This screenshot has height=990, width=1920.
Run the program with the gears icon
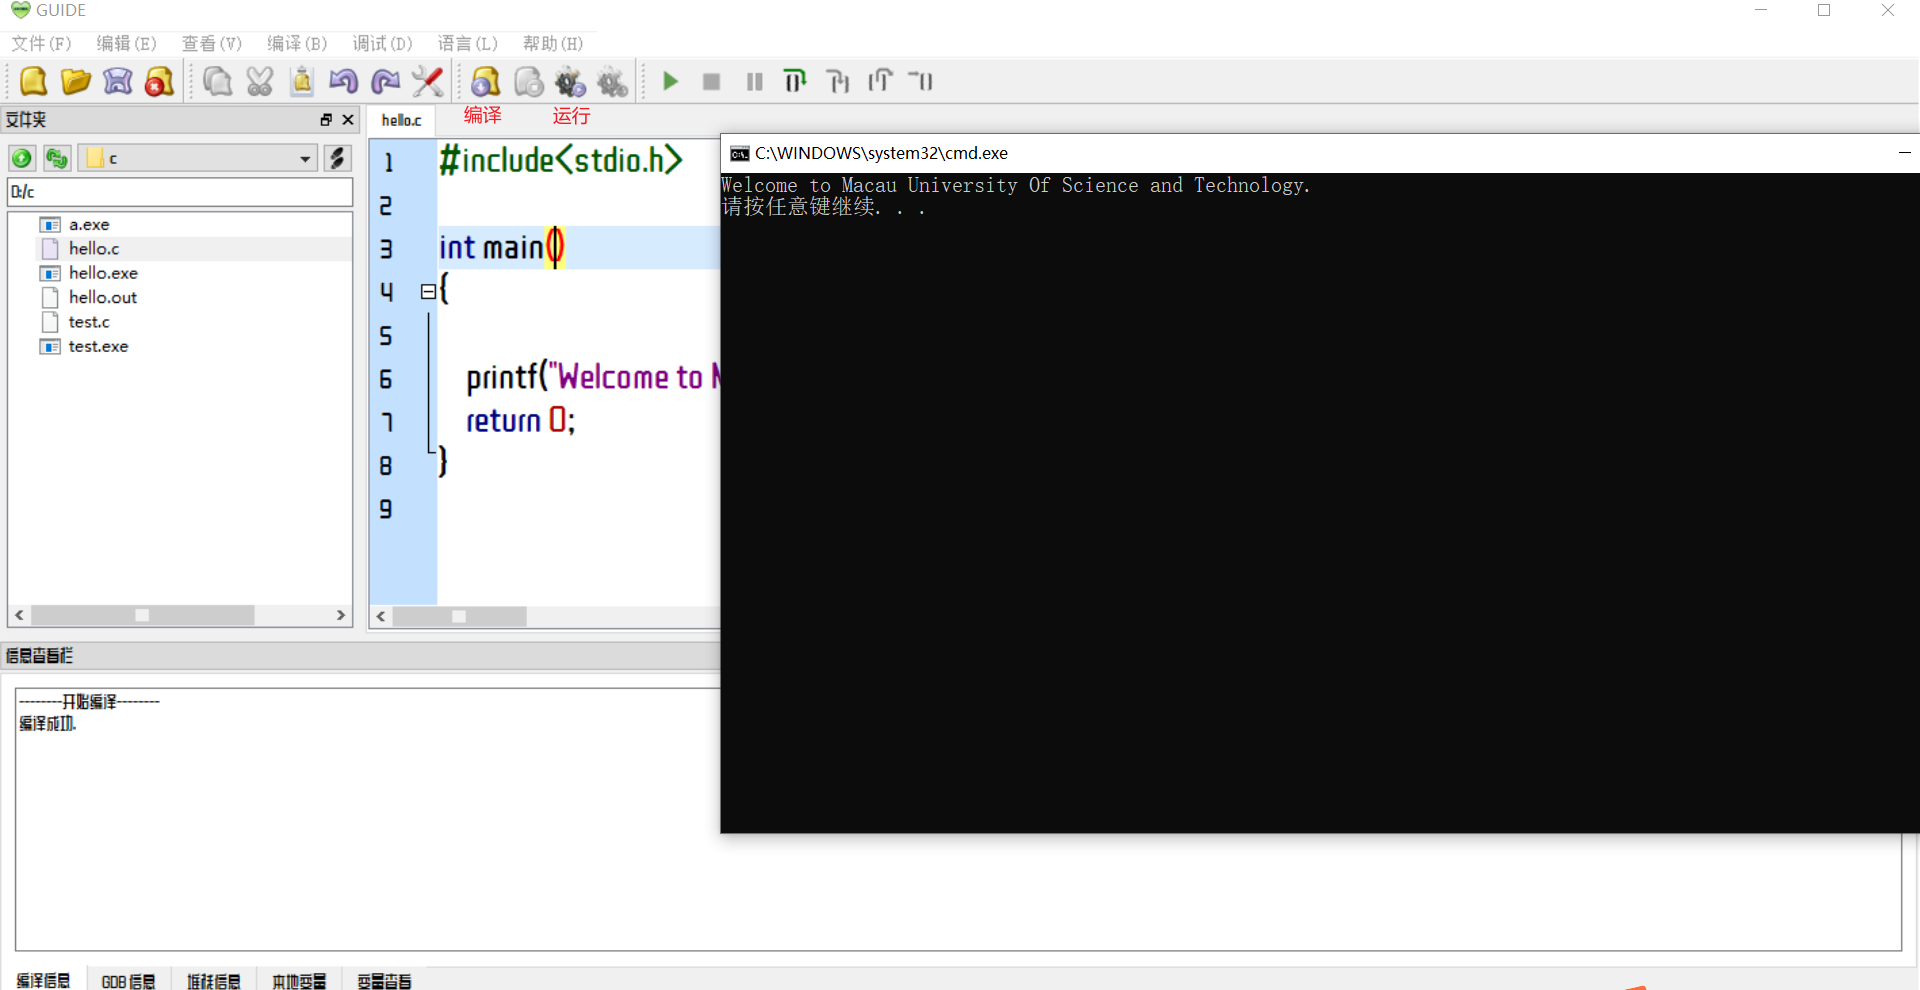(571, 81)
